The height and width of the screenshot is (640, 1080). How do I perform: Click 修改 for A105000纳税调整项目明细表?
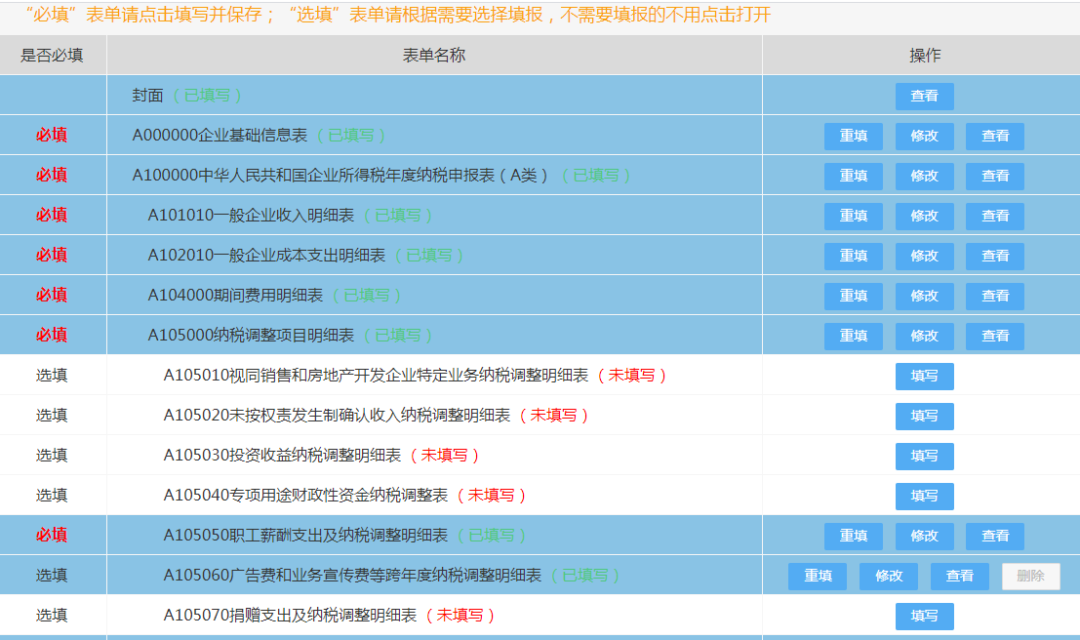pos(924,336)
